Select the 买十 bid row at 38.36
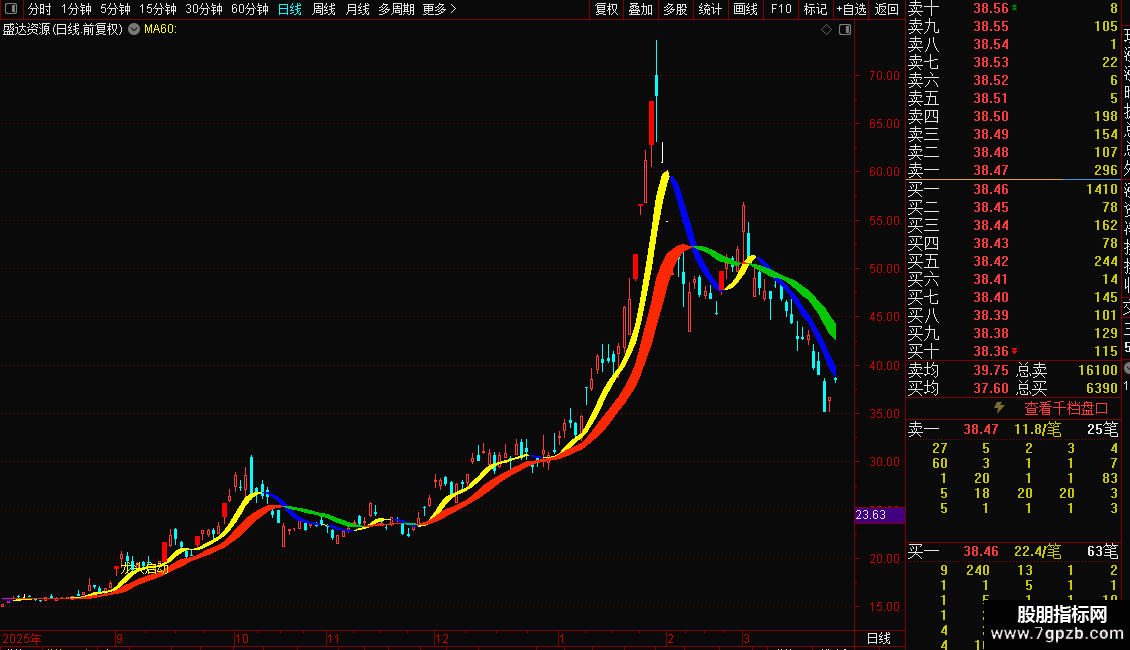This screenshot has height=650, width=1130. (x=1013, y=351)
